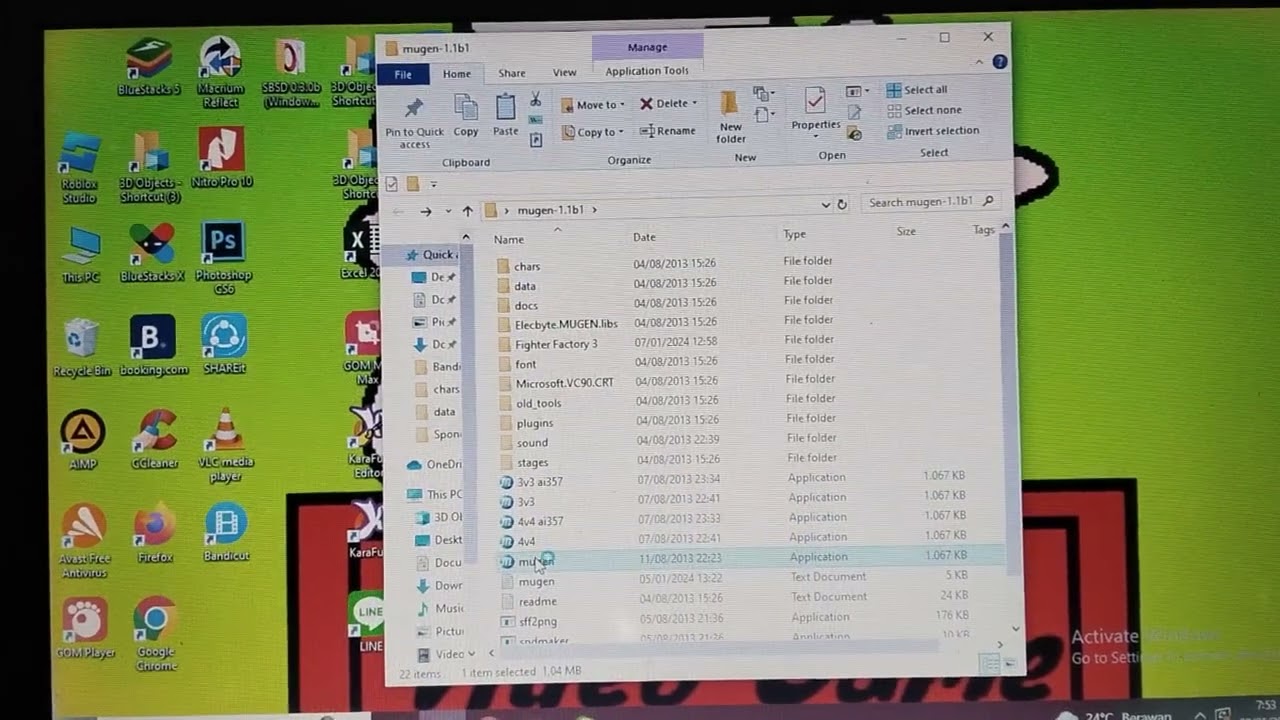
Task: Switch to Share ribbon tab
Action: click(512, 73)
